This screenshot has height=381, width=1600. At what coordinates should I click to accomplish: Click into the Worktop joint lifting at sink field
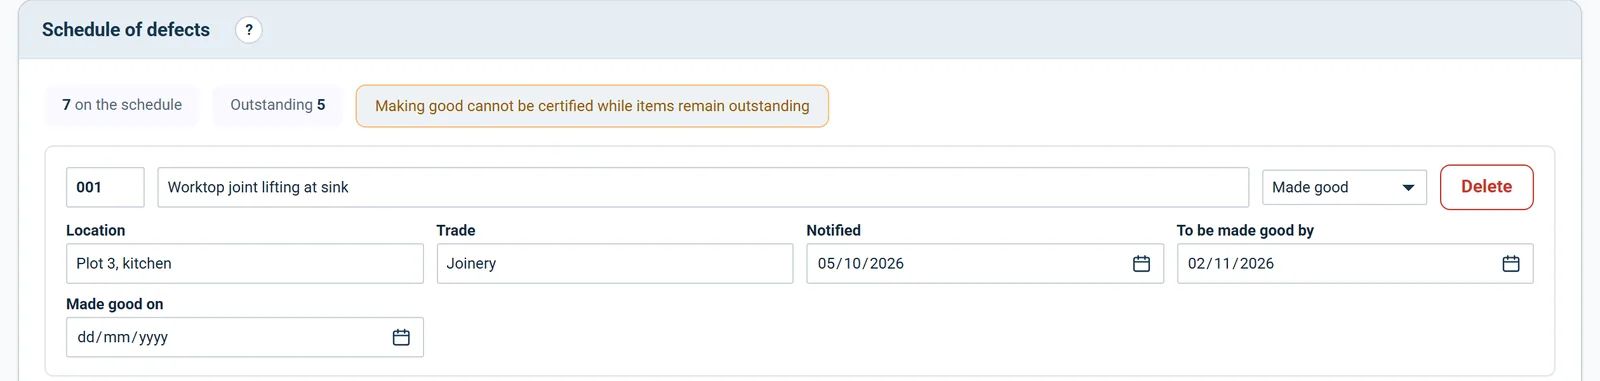(x=703, y=187)
